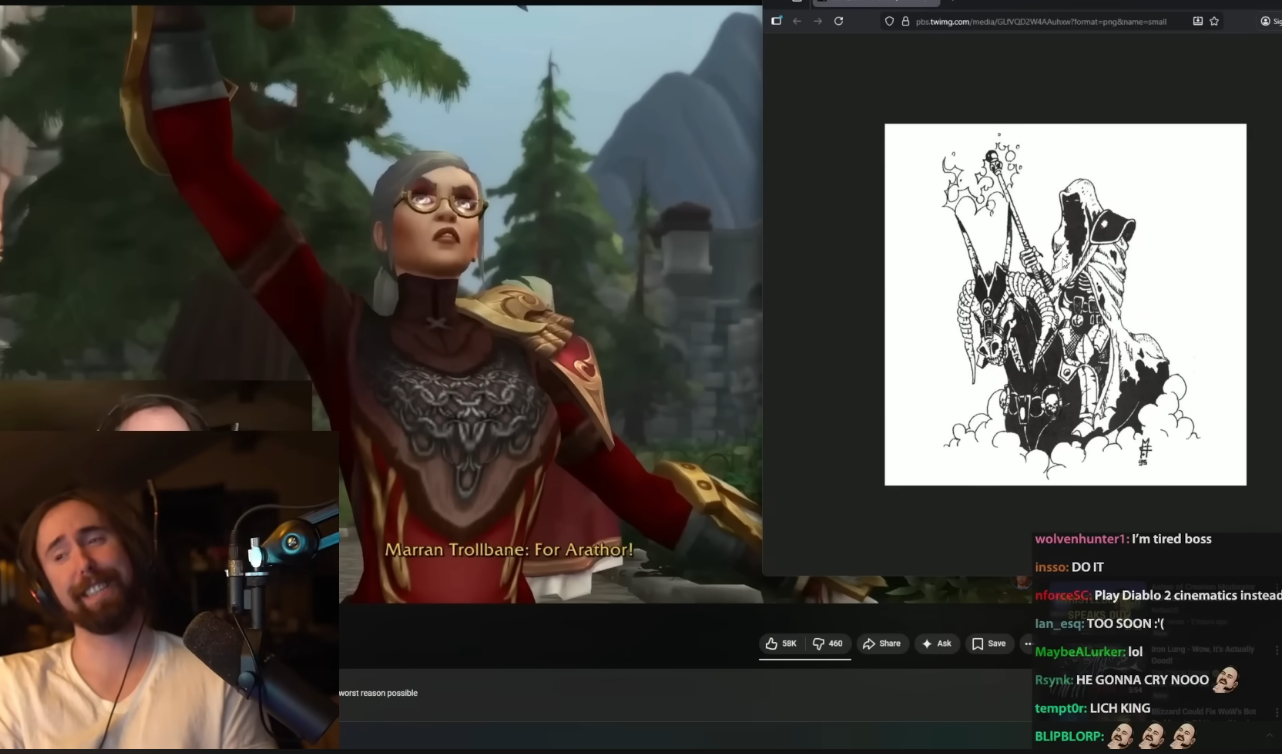The width and height of the screenshot is (1282, 754).
Task: Reload the twimg image page
Action: [838, 21]
